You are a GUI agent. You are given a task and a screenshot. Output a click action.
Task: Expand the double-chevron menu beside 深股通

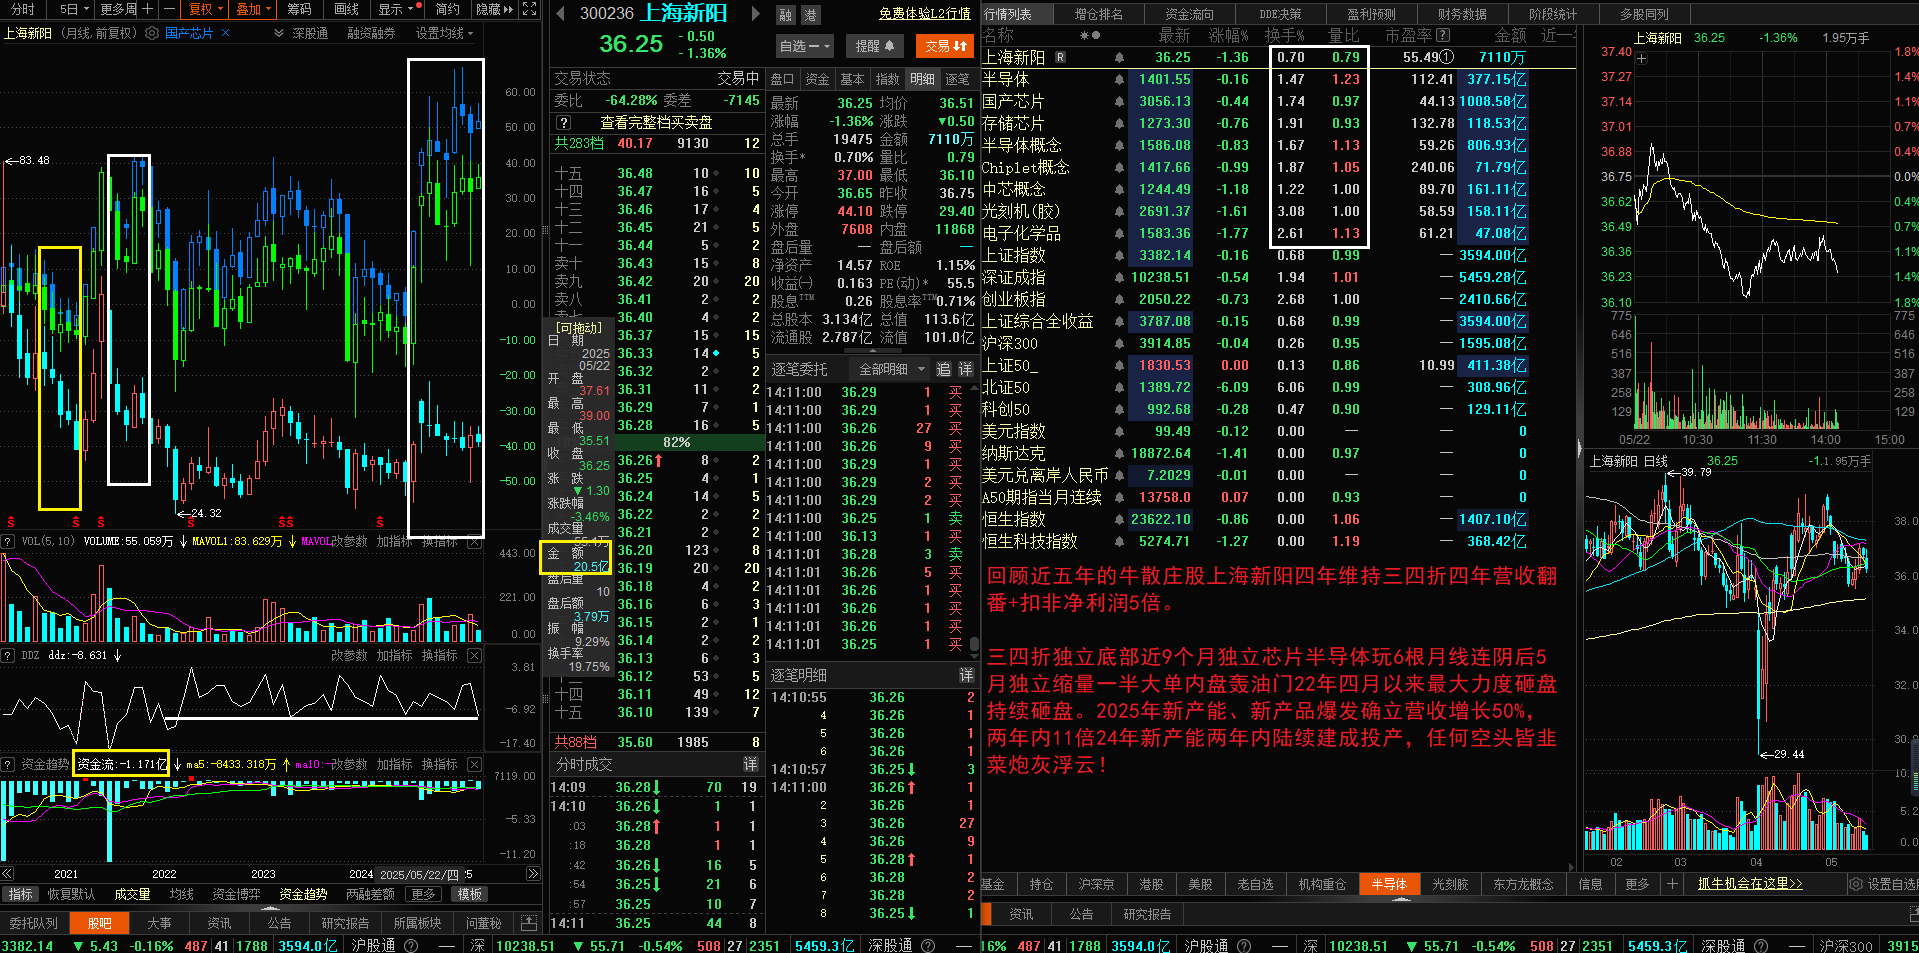279,33
